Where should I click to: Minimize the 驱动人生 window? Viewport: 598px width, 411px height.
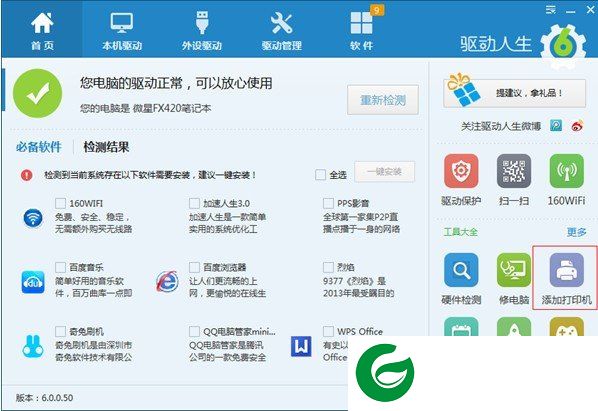point(571,11)
